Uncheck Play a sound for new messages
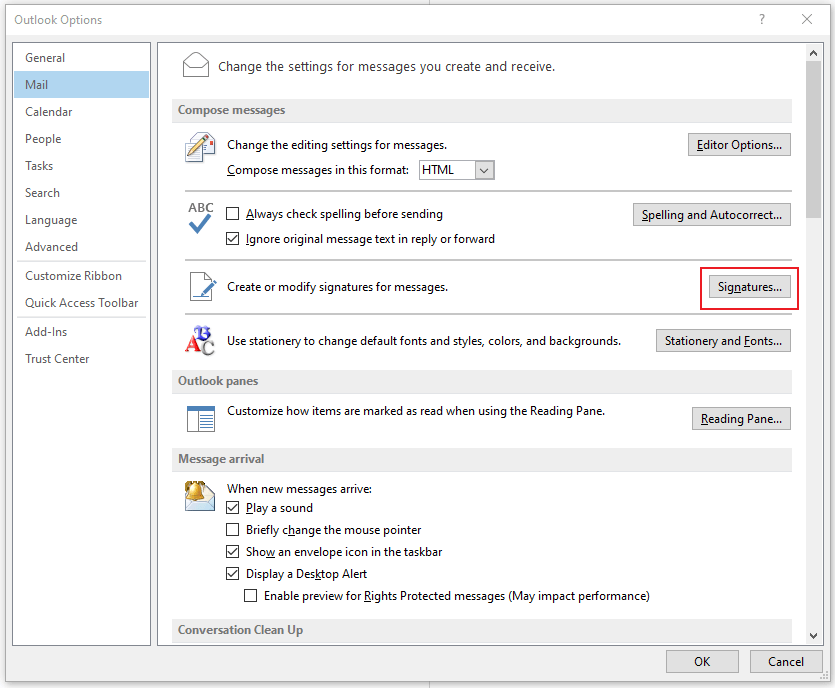This screenshot has height=688, width=835. pos(232,507)
